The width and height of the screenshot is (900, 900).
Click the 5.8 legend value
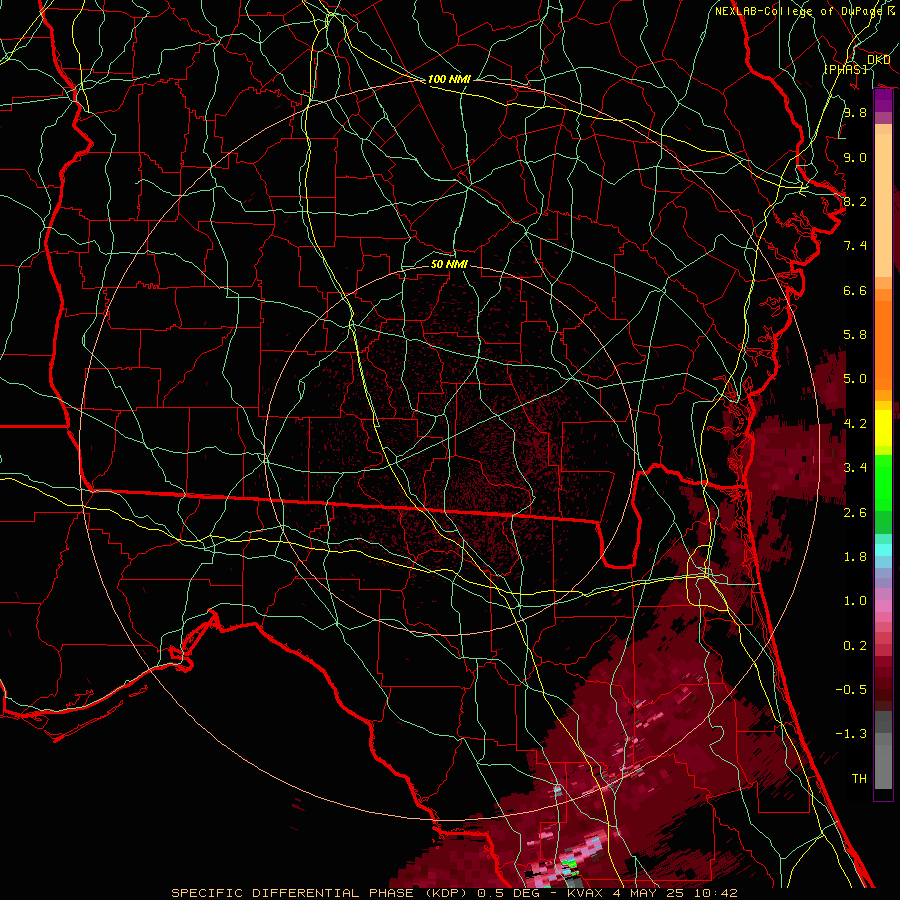tap(855, 335)
